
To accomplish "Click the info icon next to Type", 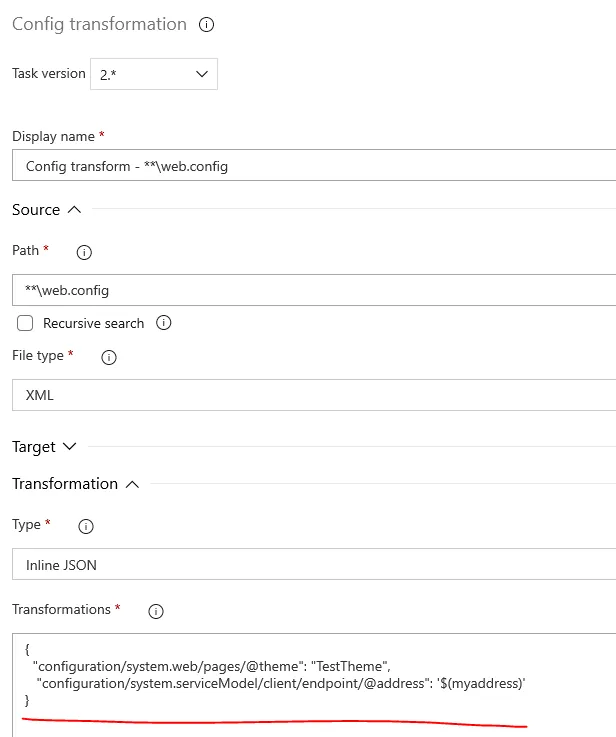I will click(85, 526).
